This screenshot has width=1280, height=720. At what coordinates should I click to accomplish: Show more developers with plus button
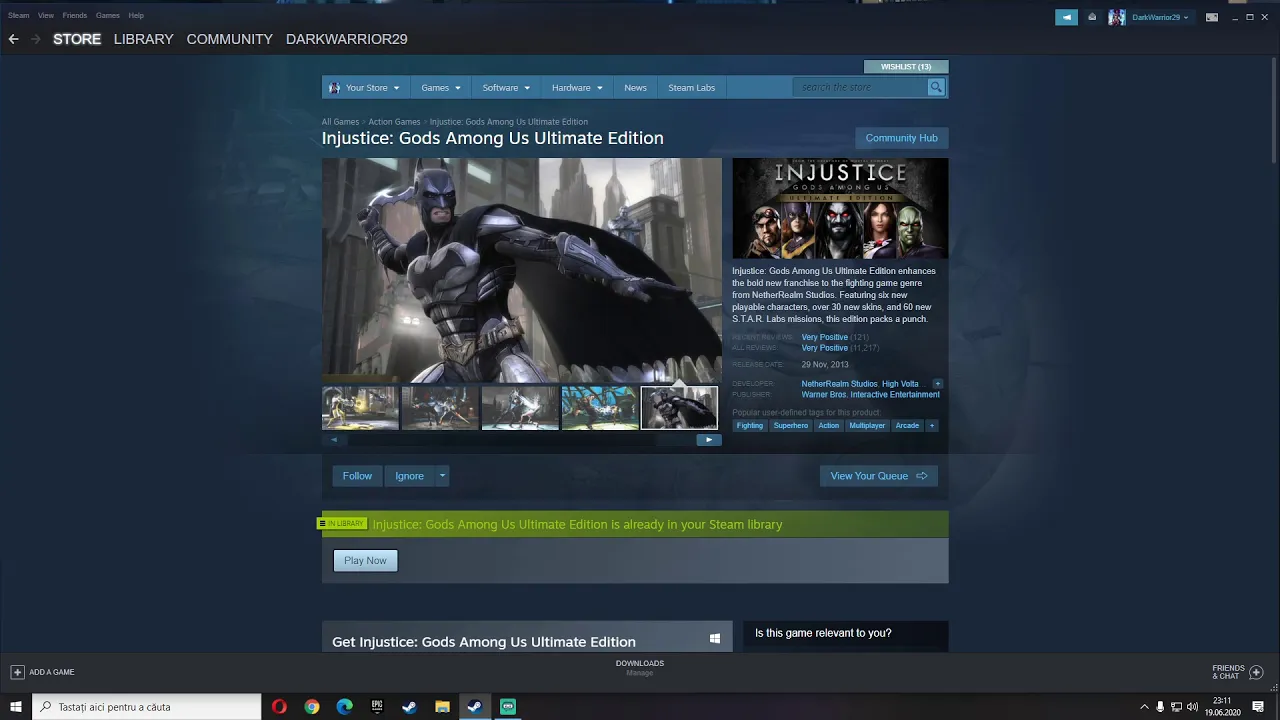[x=937, y=384]
